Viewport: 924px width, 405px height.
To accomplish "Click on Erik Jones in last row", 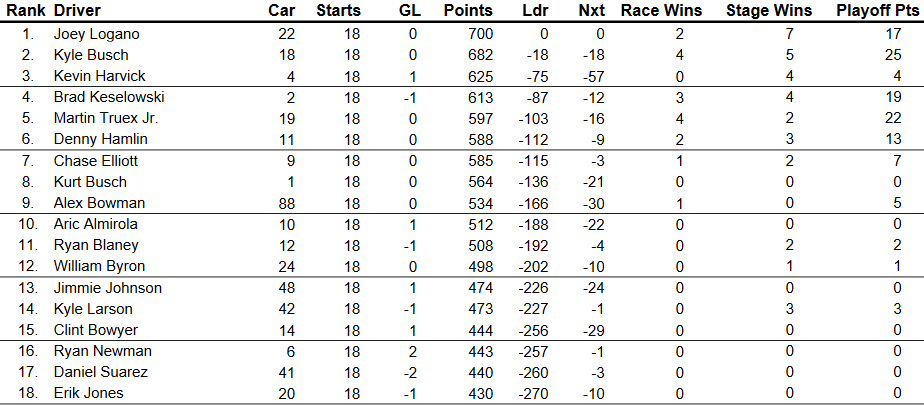I will [89, 393].
